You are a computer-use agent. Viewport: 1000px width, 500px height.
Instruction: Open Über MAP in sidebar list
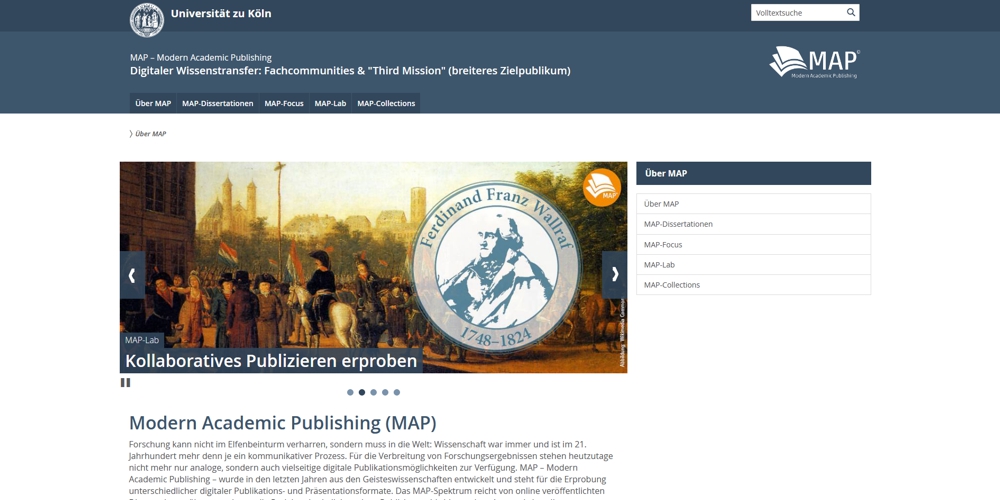pos(753,204)
